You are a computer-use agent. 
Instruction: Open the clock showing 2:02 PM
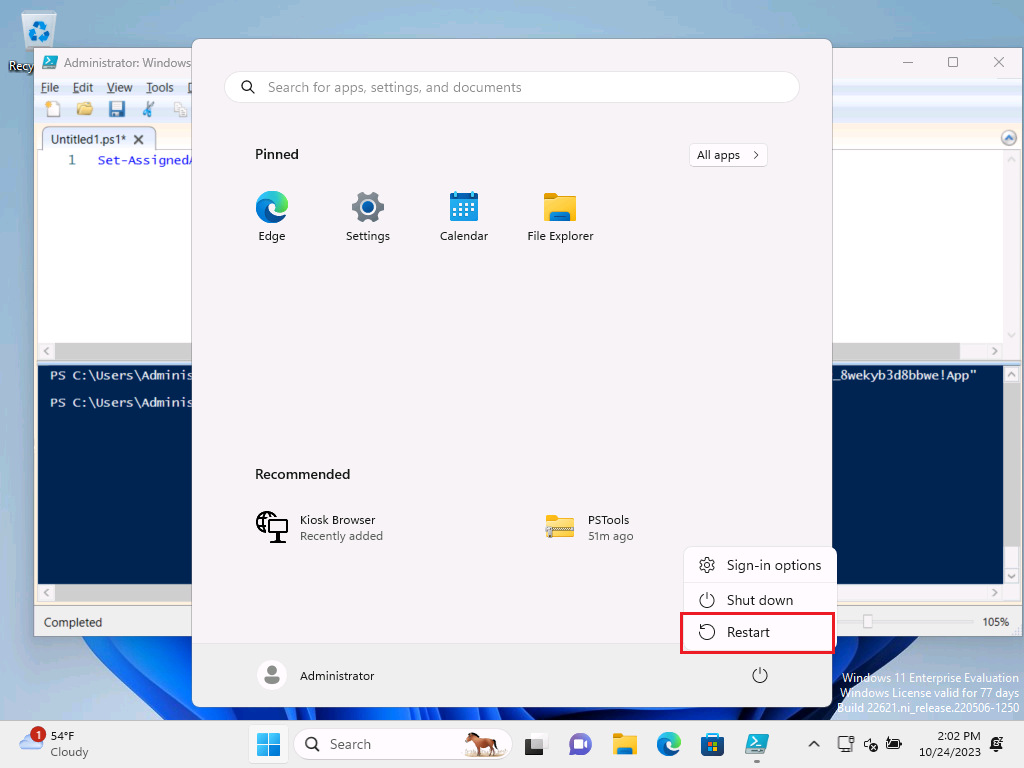950,744
